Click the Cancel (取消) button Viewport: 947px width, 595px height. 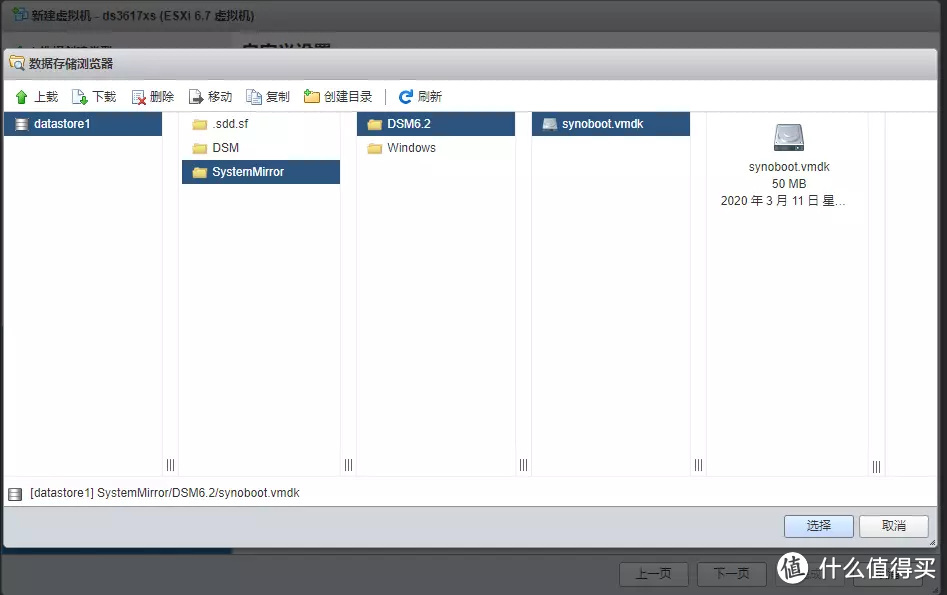(x=894, y=526)
